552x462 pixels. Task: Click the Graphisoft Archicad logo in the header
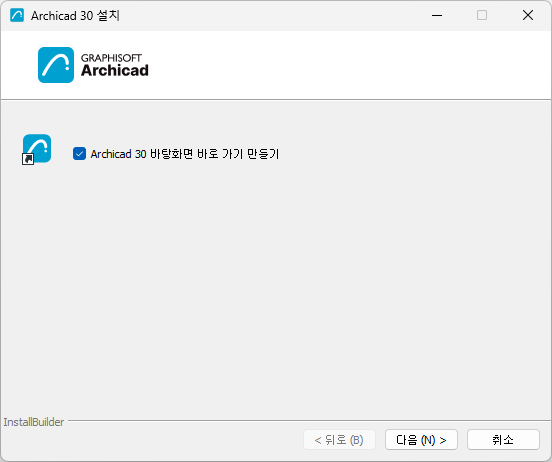(x=93, y=65)
